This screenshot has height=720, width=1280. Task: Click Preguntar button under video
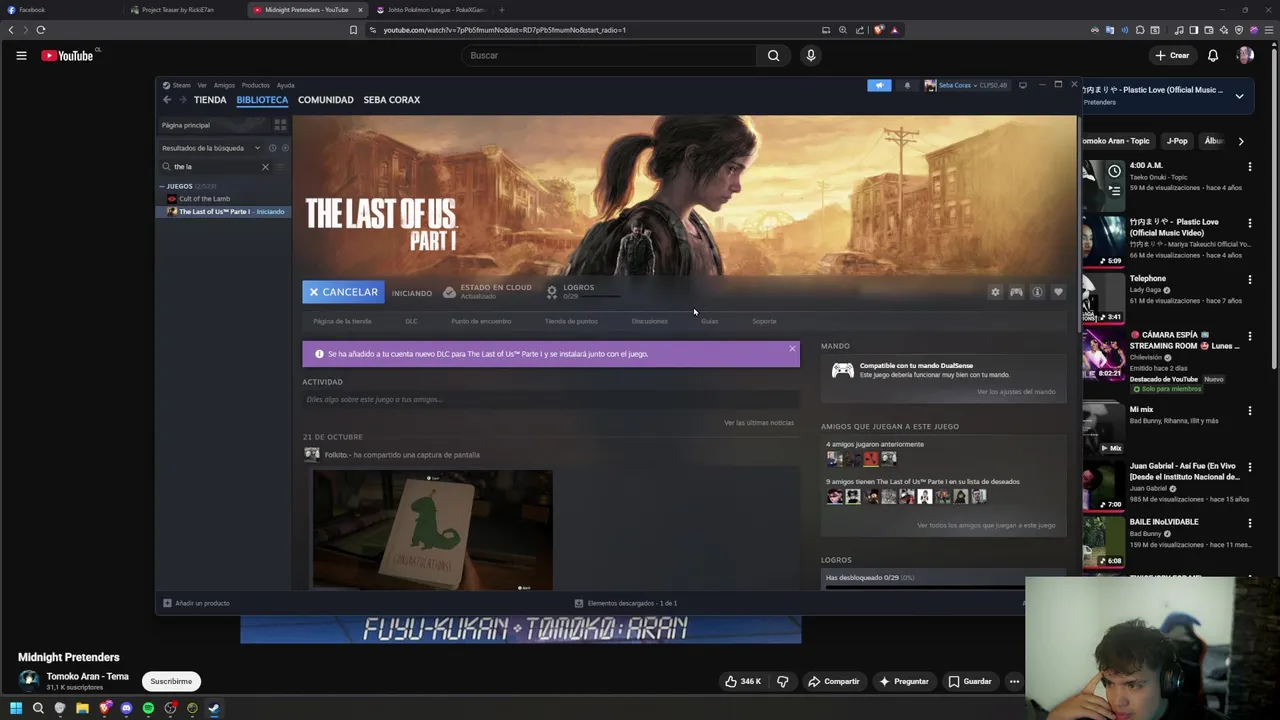(x=903, y=681)
